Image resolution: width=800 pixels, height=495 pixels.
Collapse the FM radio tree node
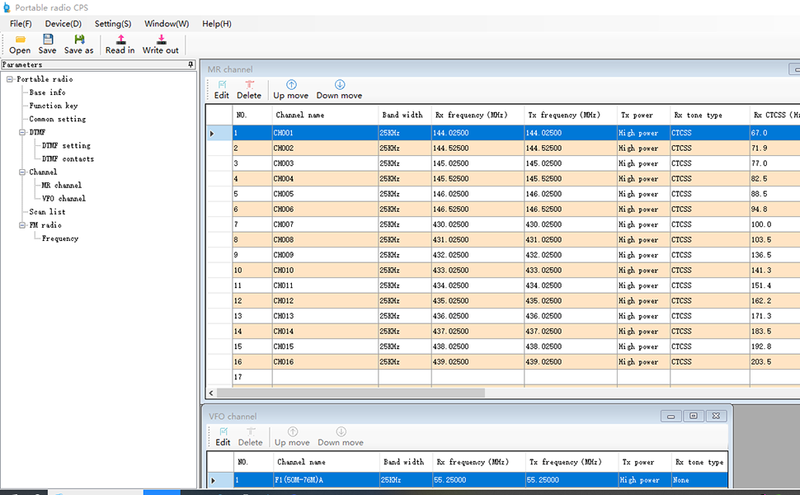22,225
